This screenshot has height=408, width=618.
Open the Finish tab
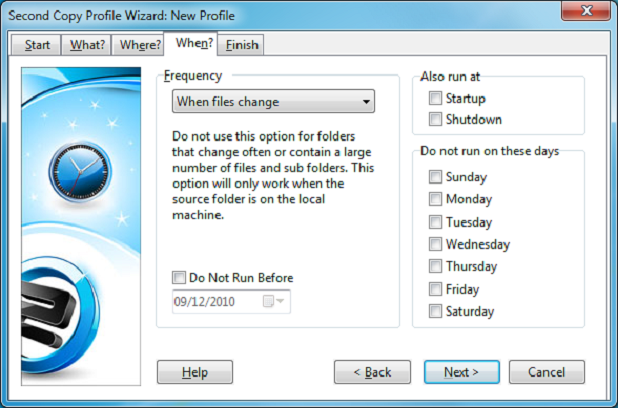(241, 45)
